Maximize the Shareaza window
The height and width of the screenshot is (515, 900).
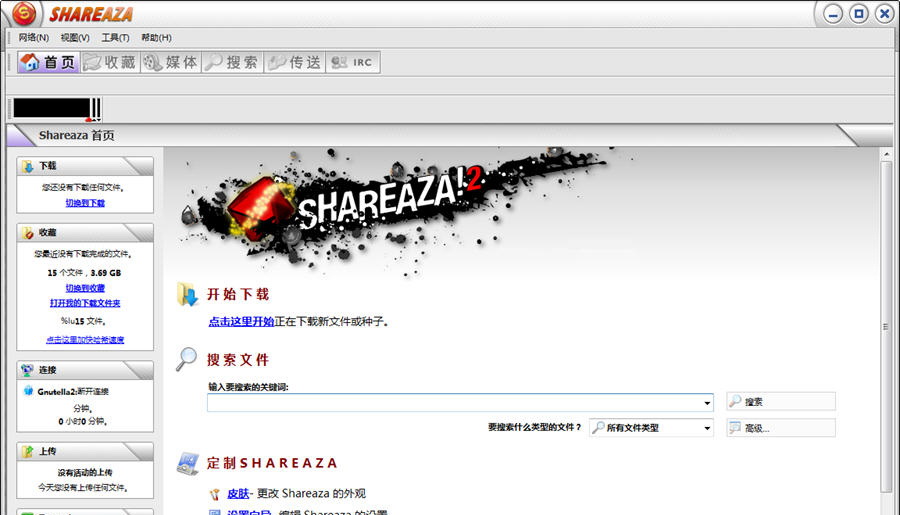coord(859,14)
